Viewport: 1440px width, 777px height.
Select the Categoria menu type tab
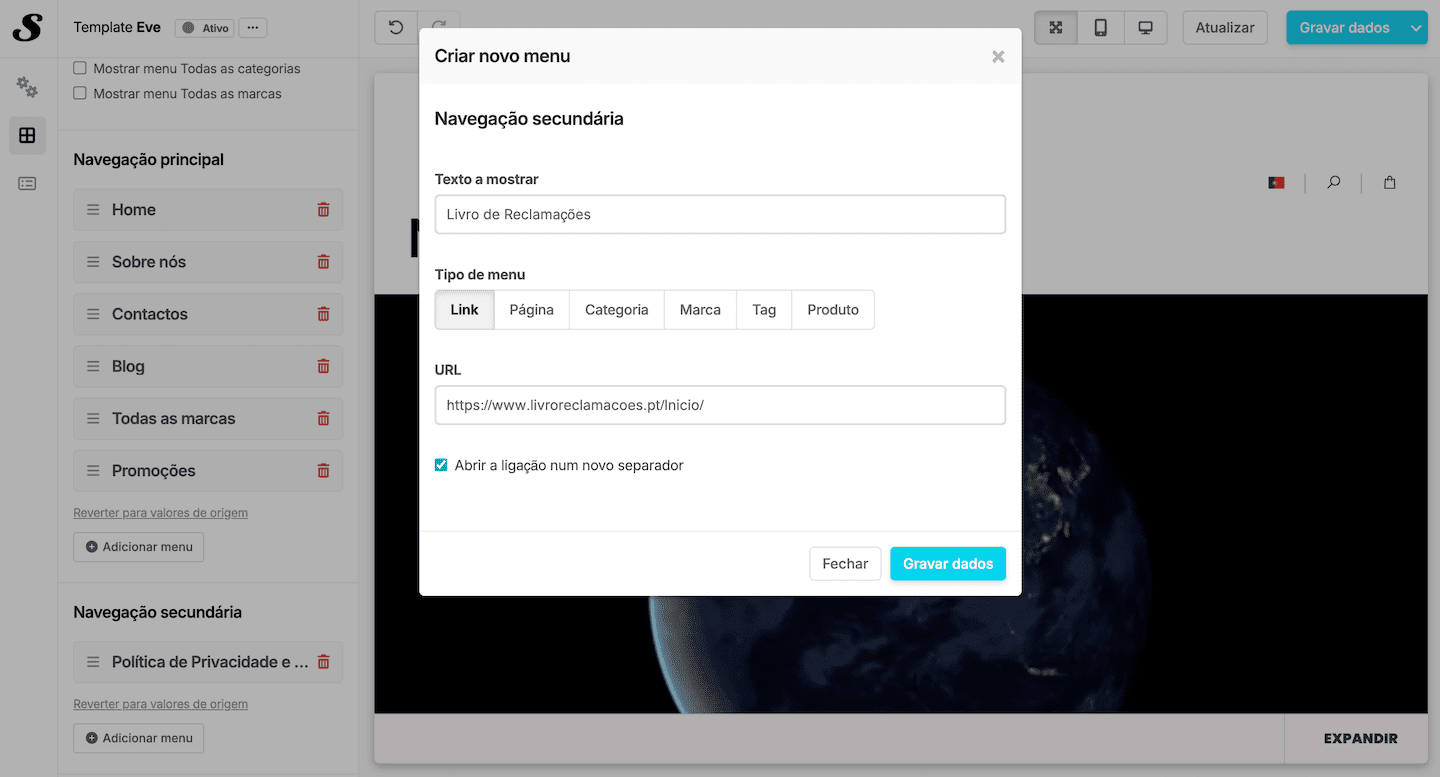pos(616,310)
